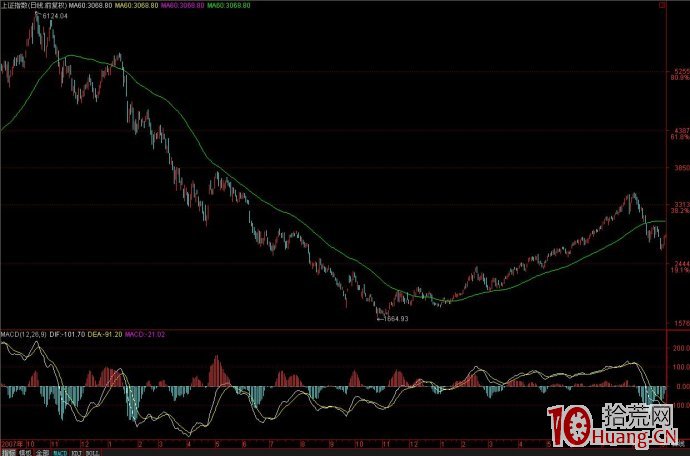Click the 38.2% retracement level on the price axis
Viewport: 690px width, 456px height.
point(679,211)
